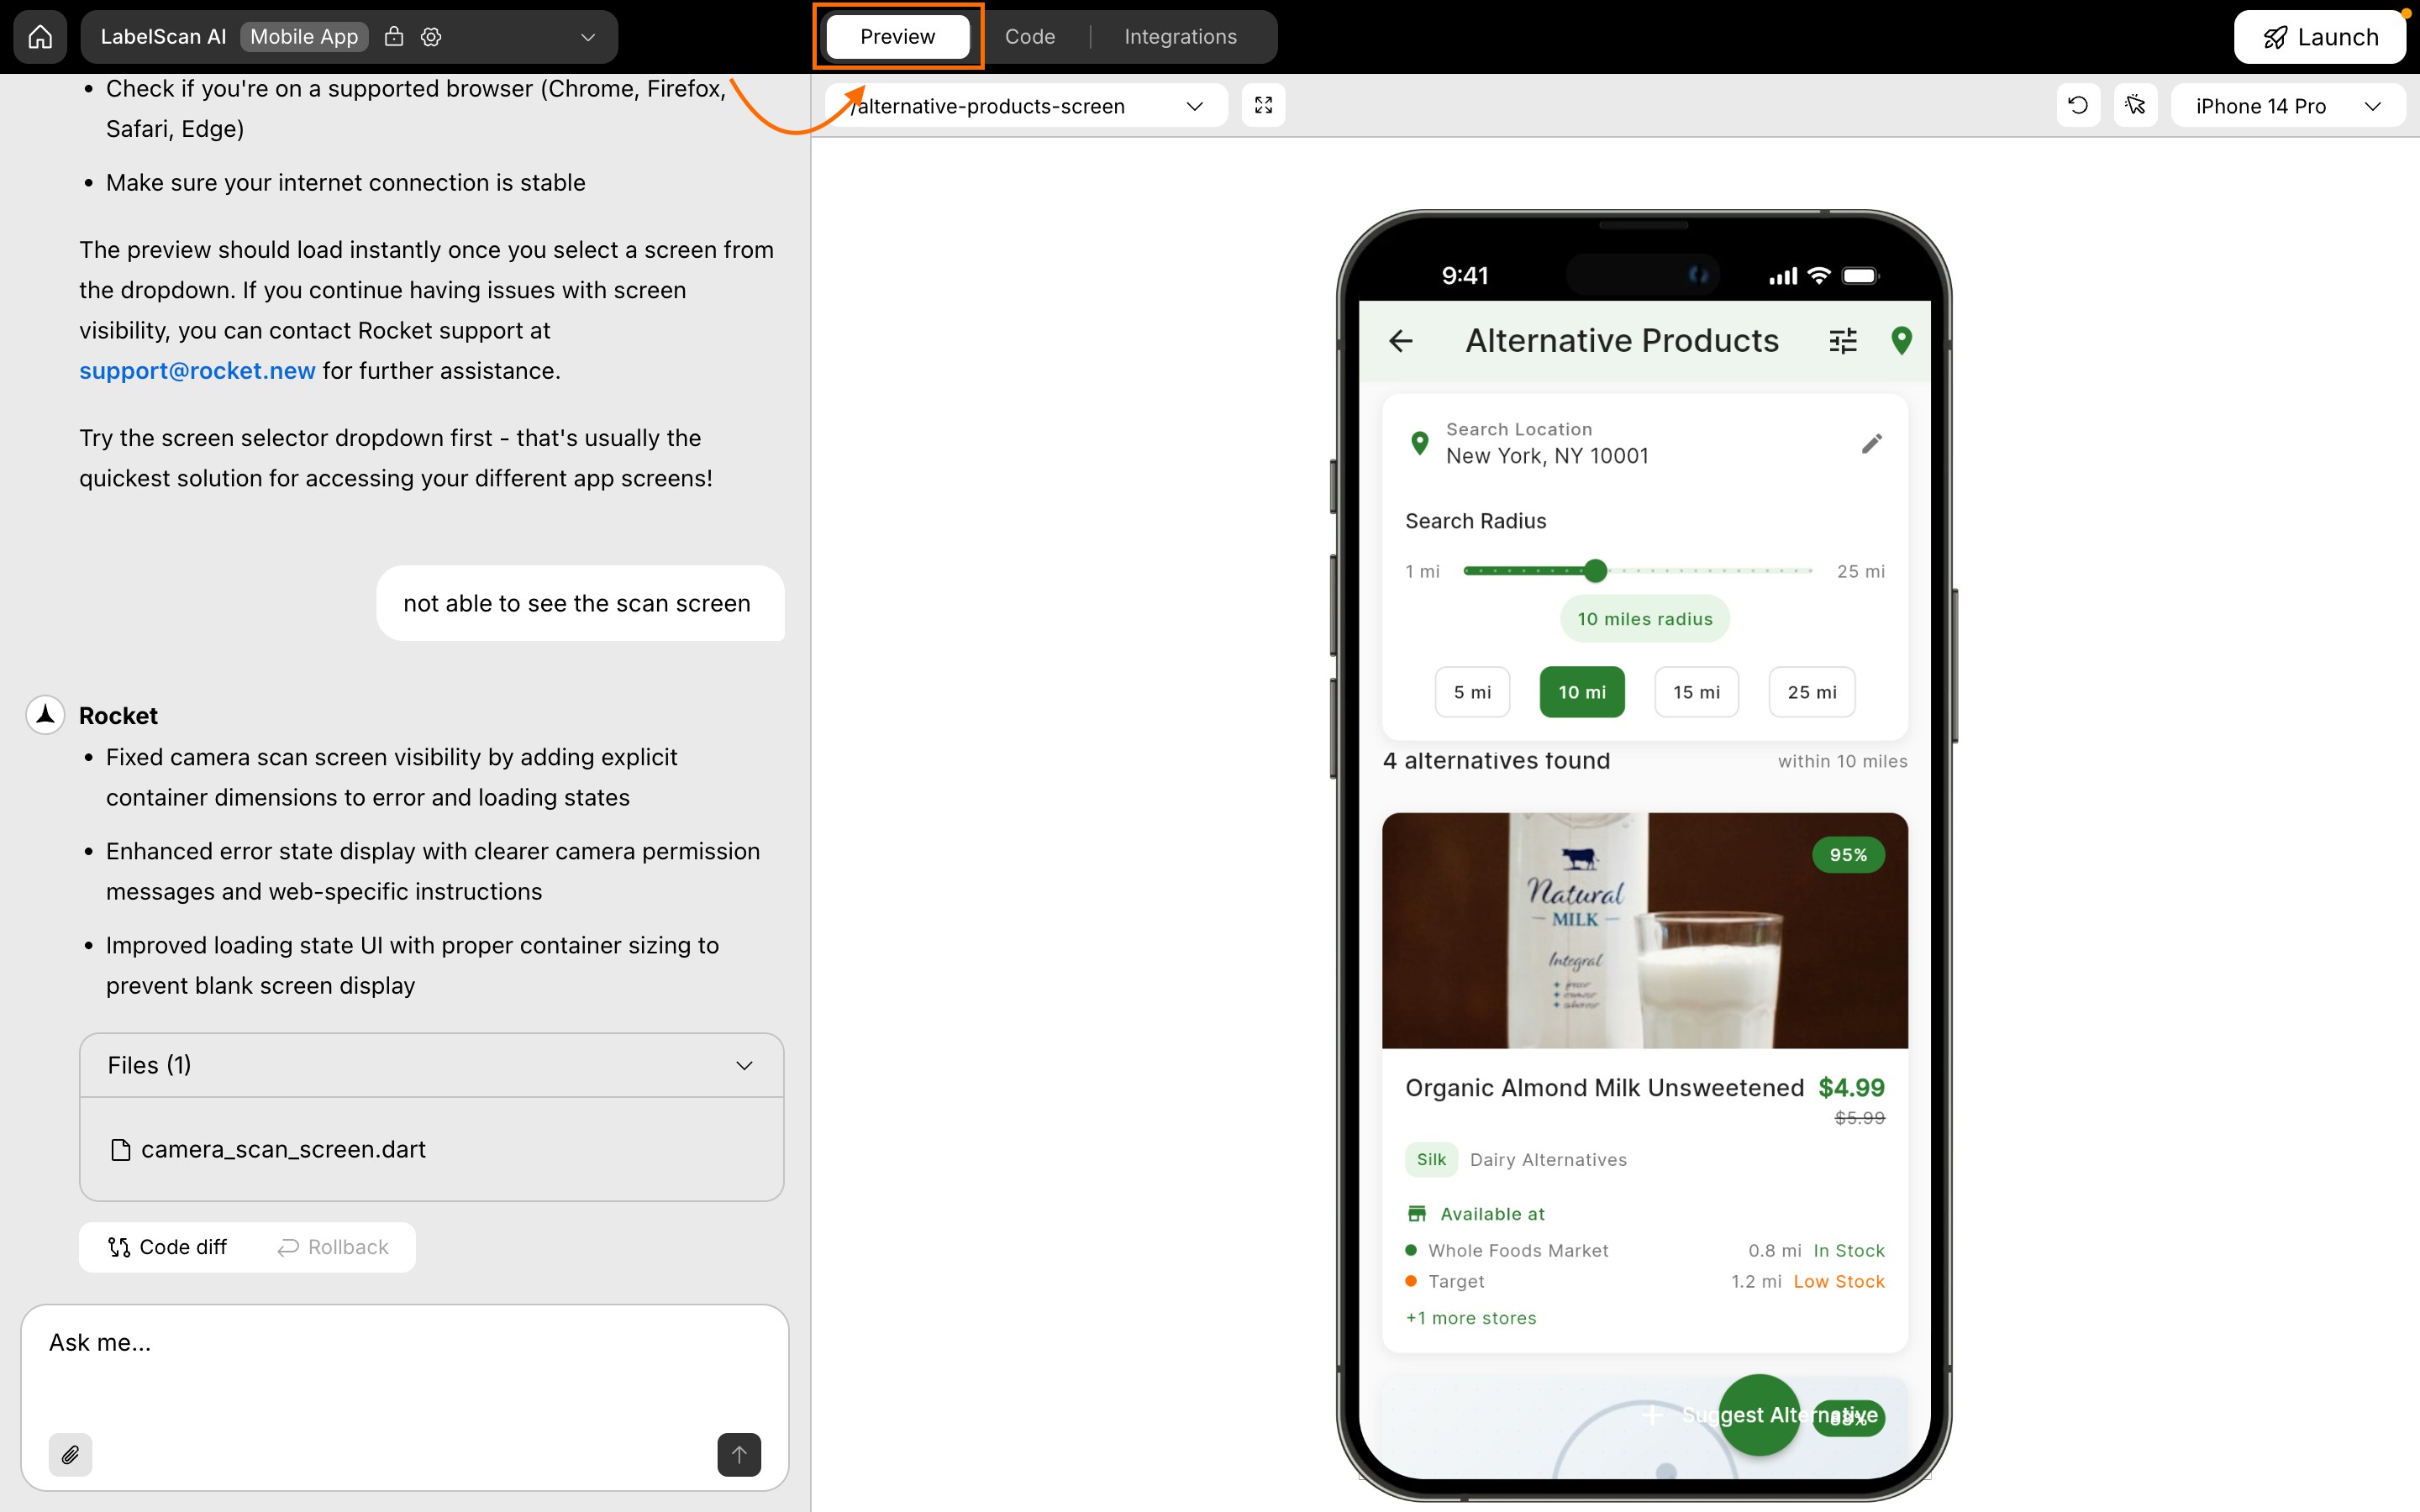Tap the filter icon on Alternative Products header

pos(1843,340)
